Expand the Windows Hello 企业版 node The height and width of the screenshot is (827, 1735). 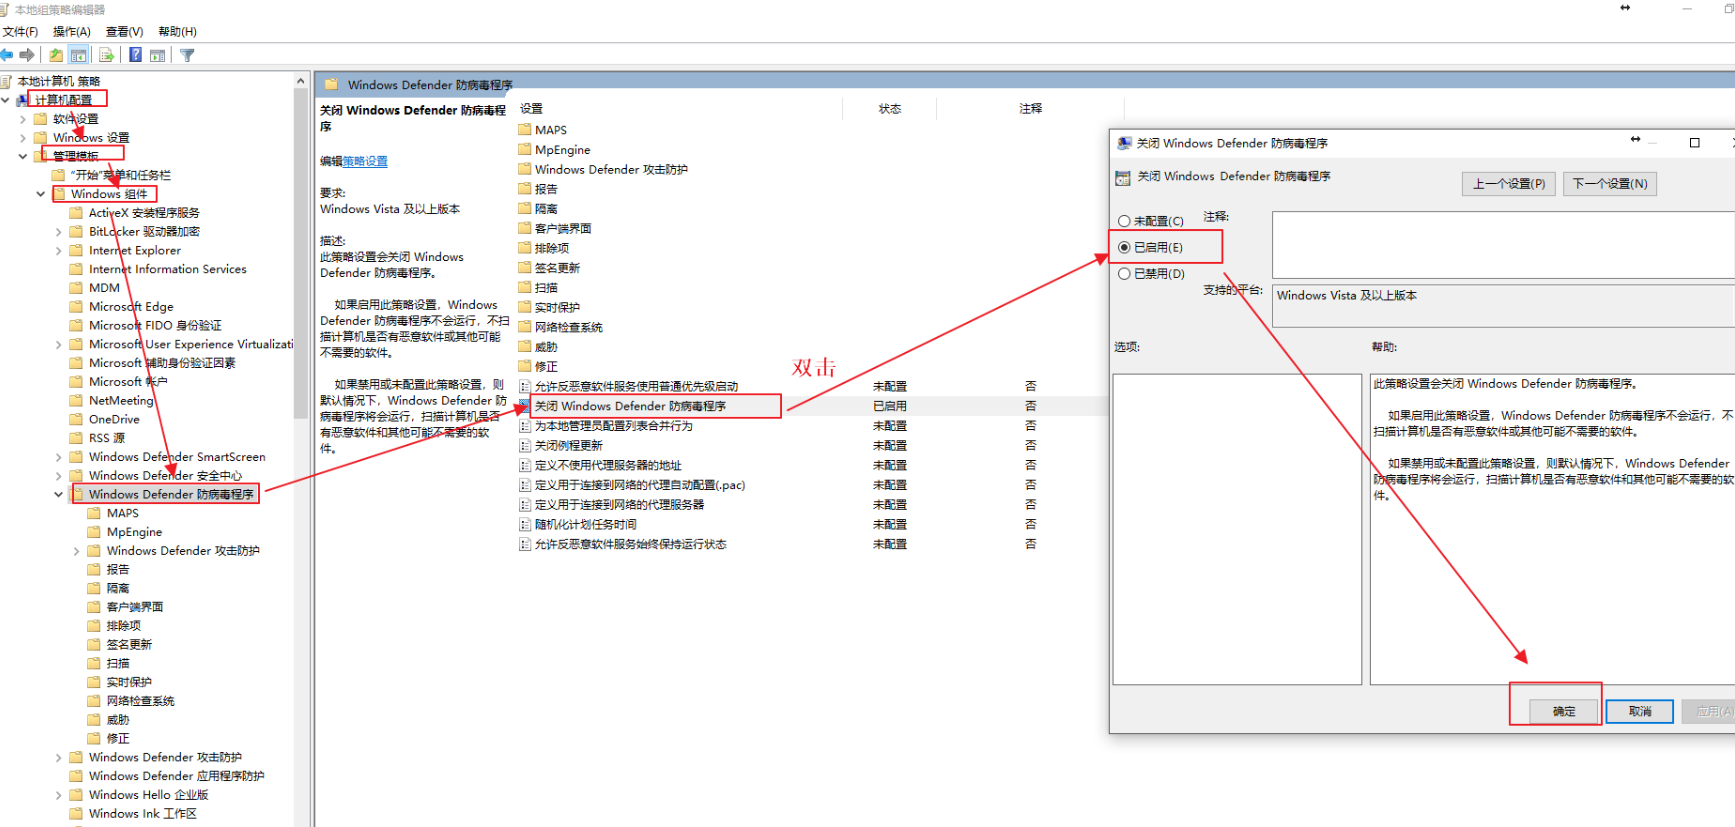click(x=59, y=795)
